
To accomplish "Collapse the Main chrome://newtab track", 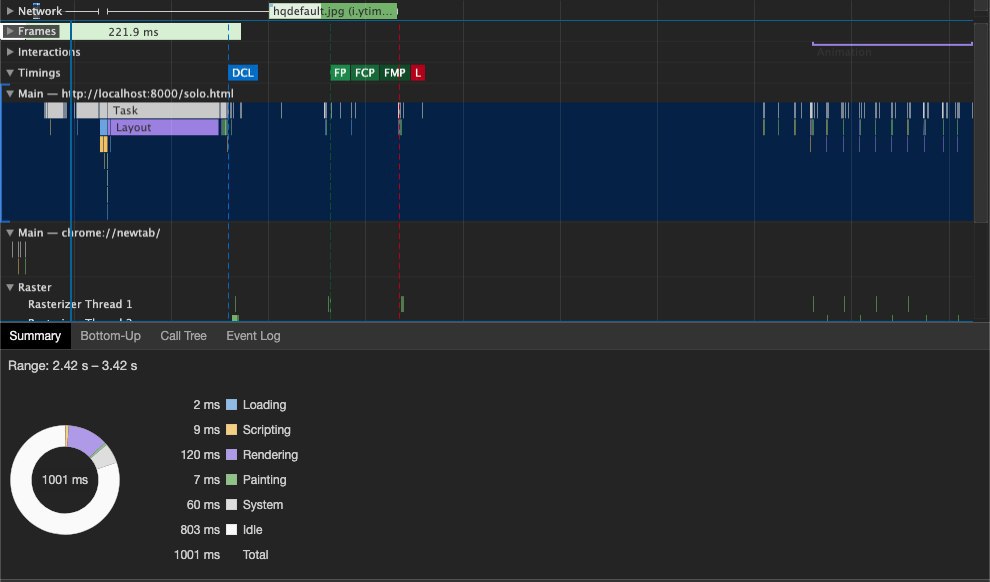I will 10,232.
